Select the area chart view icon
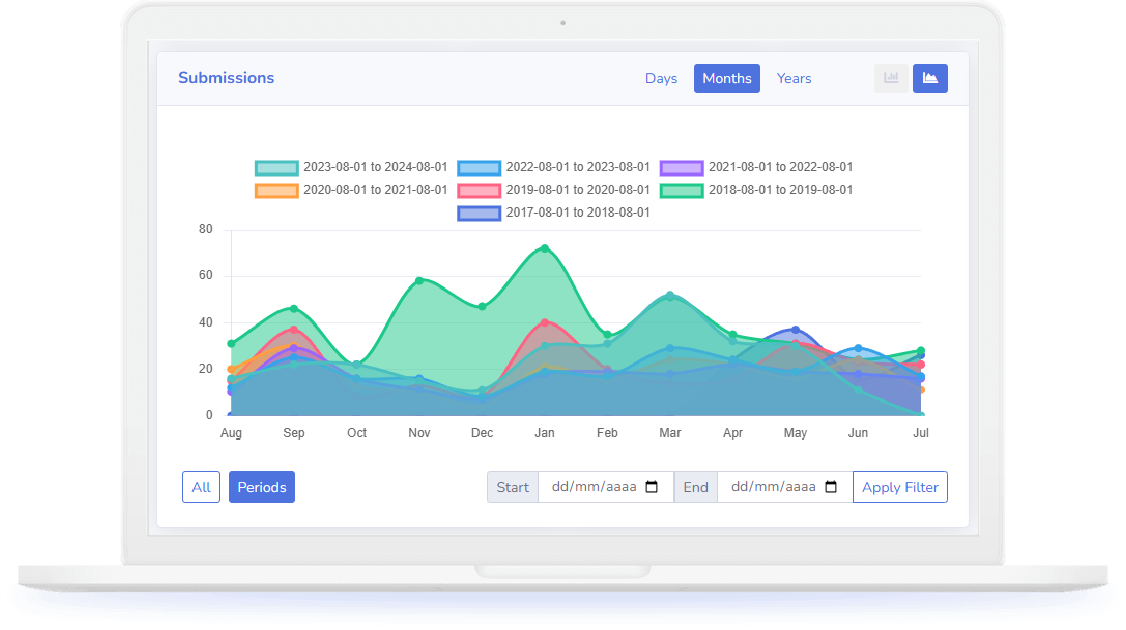This screenshot has width=1126, height=630. coord(930,78)
